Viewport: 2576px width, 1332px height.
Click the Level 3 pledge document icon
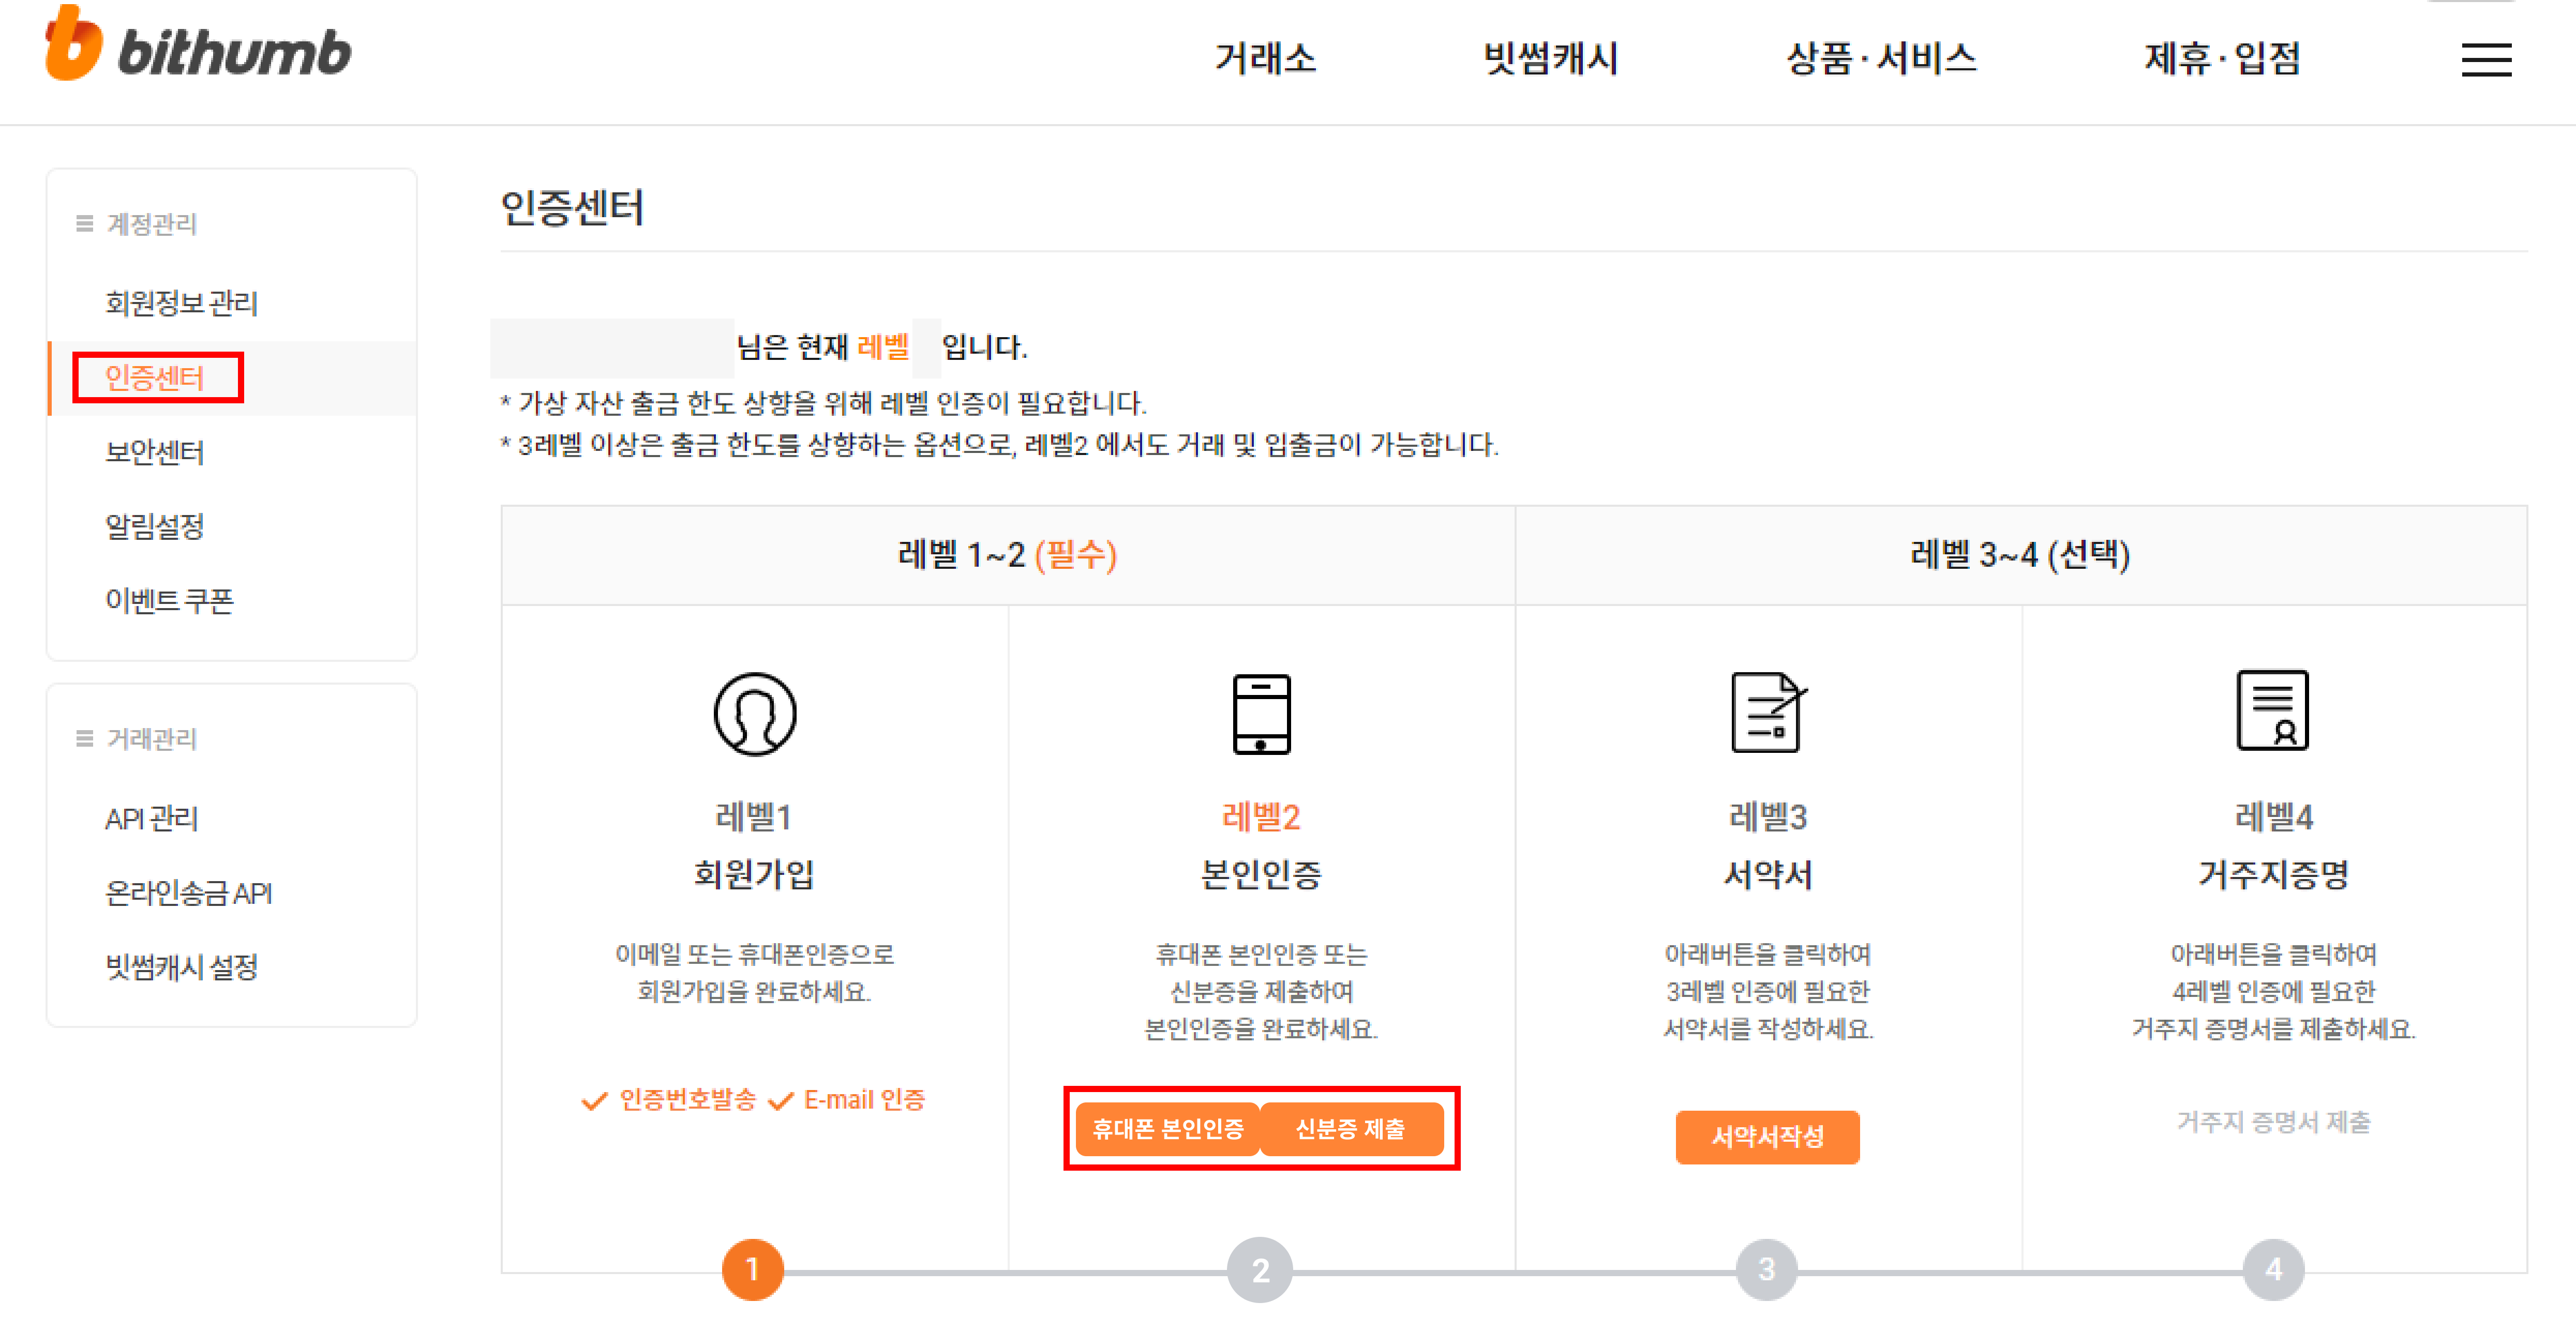pos(1767,711)
